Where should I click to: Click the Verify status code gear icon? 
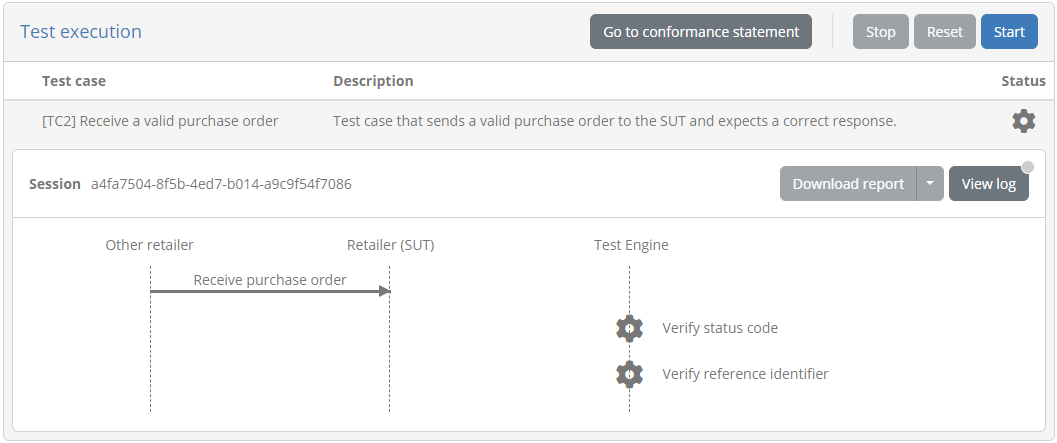pyautogui.click(x=630, y=328)
